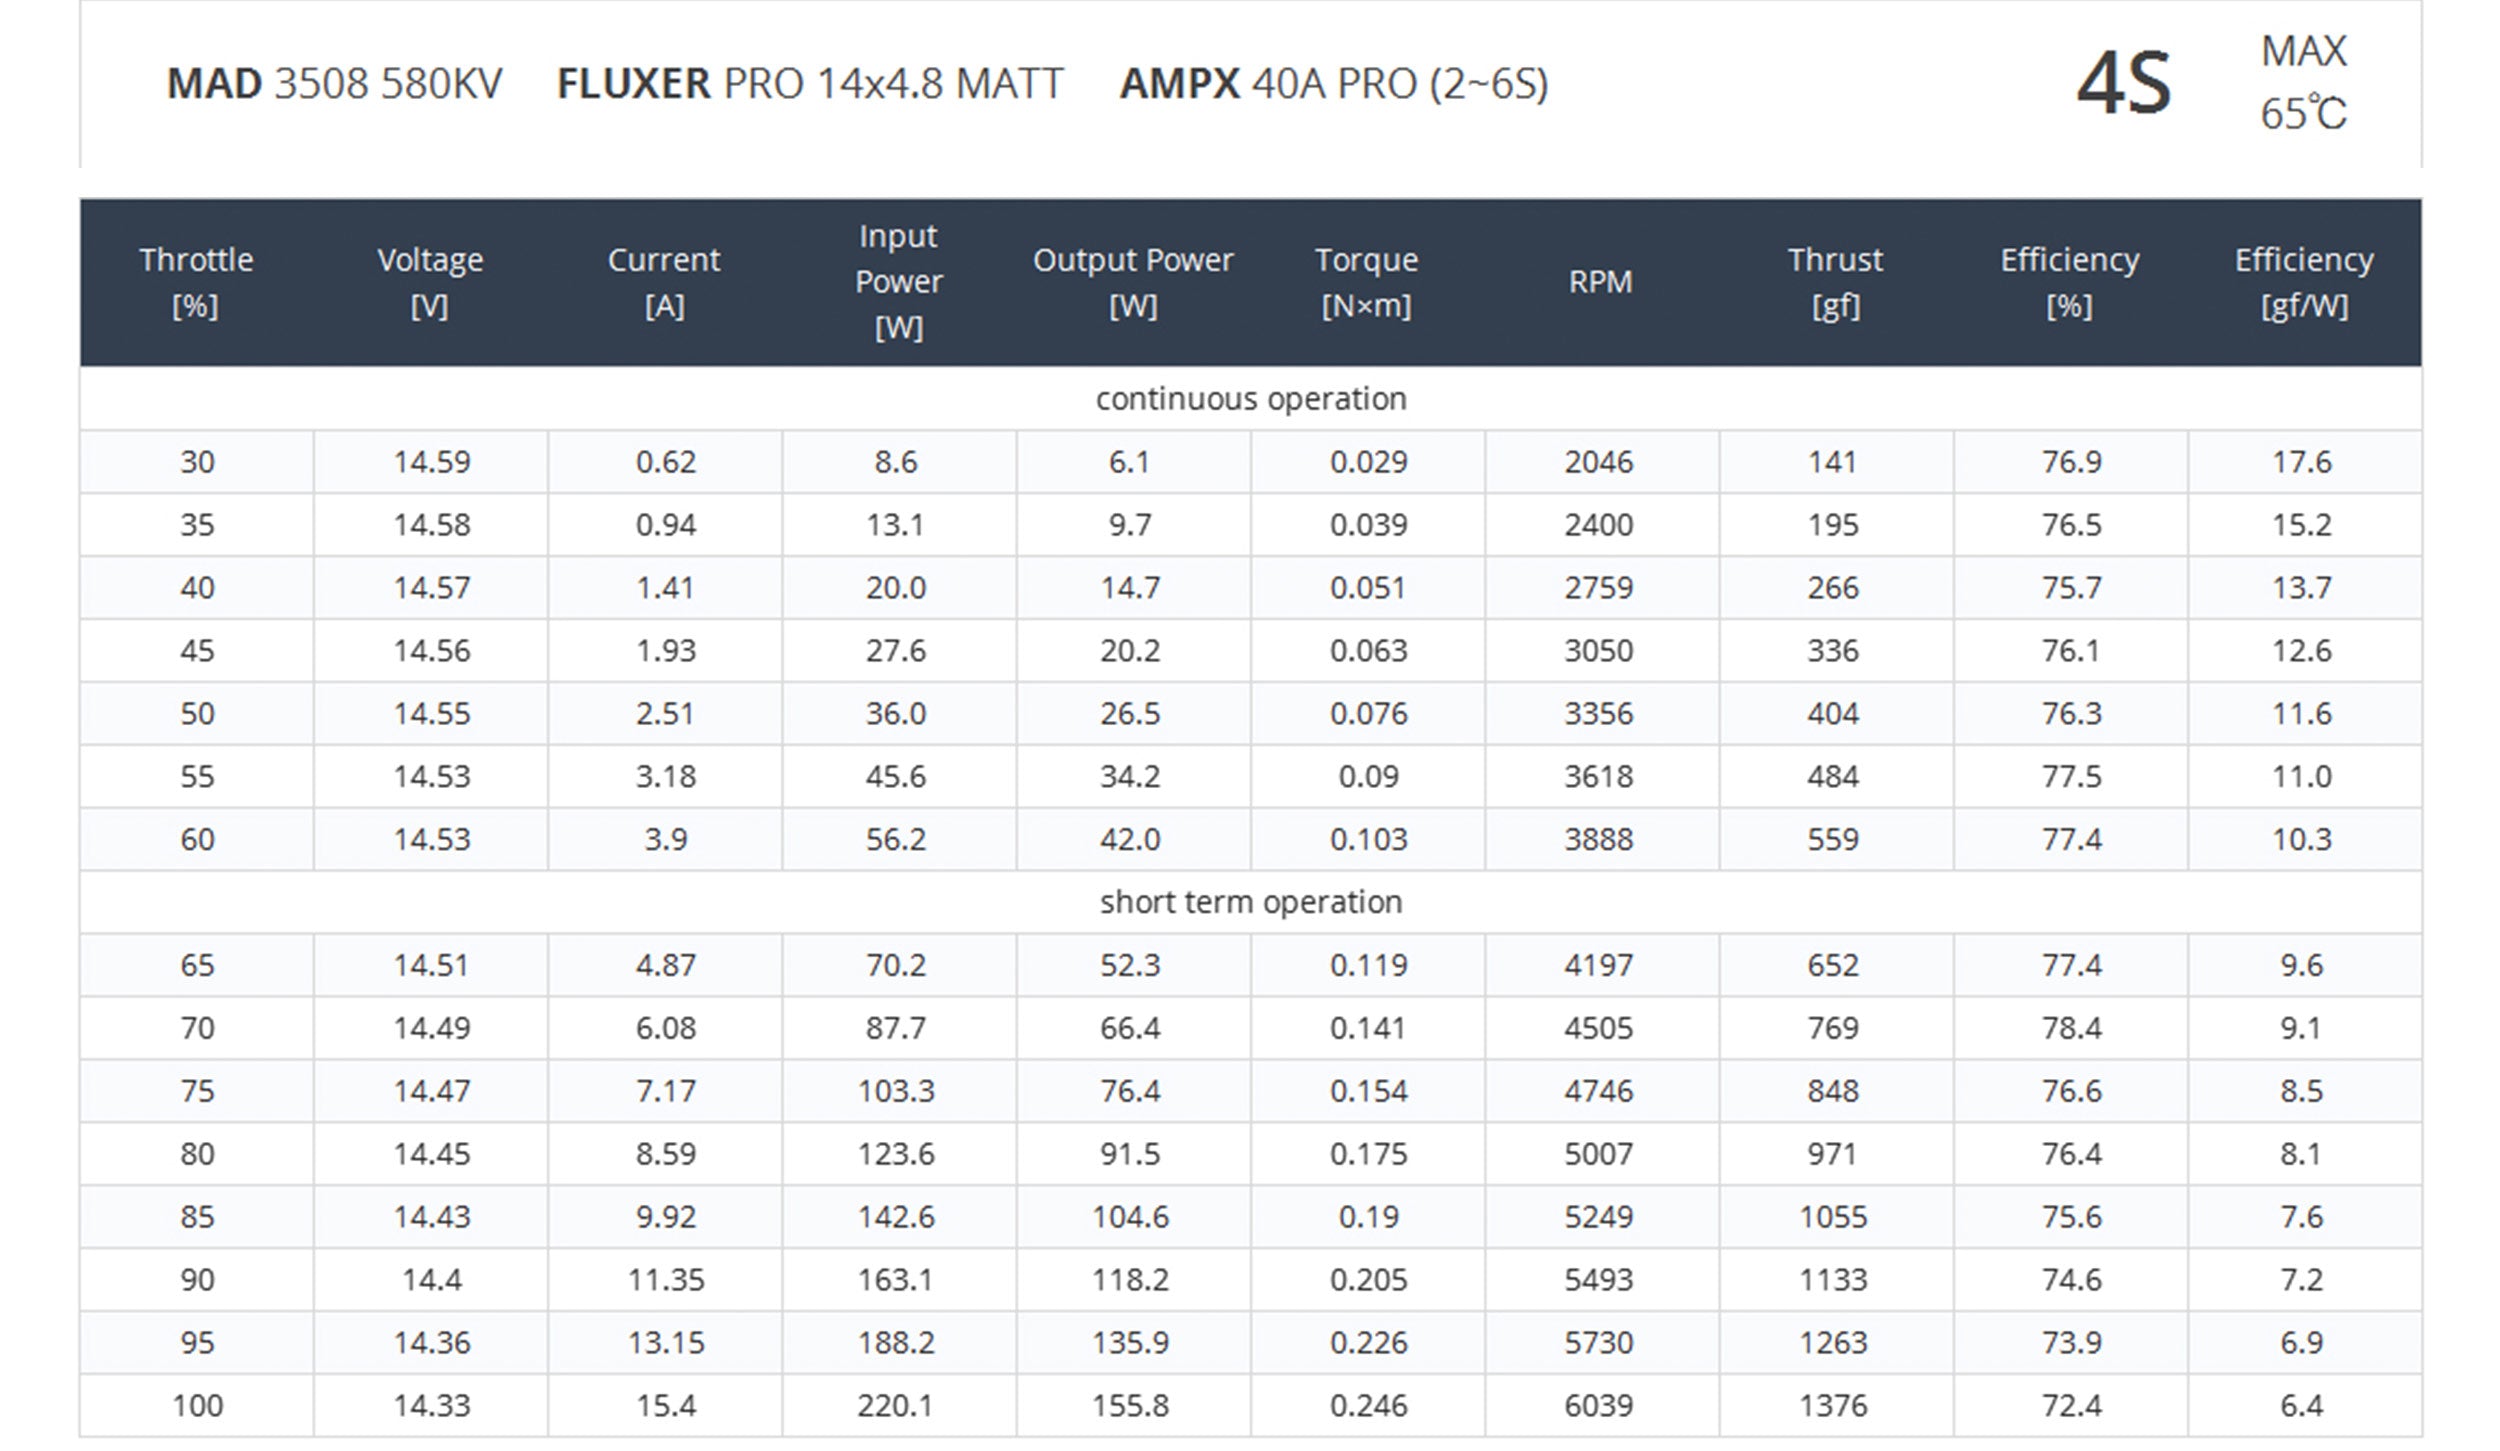Select the Efficiency [%] column header

(x=2069, y=282)
